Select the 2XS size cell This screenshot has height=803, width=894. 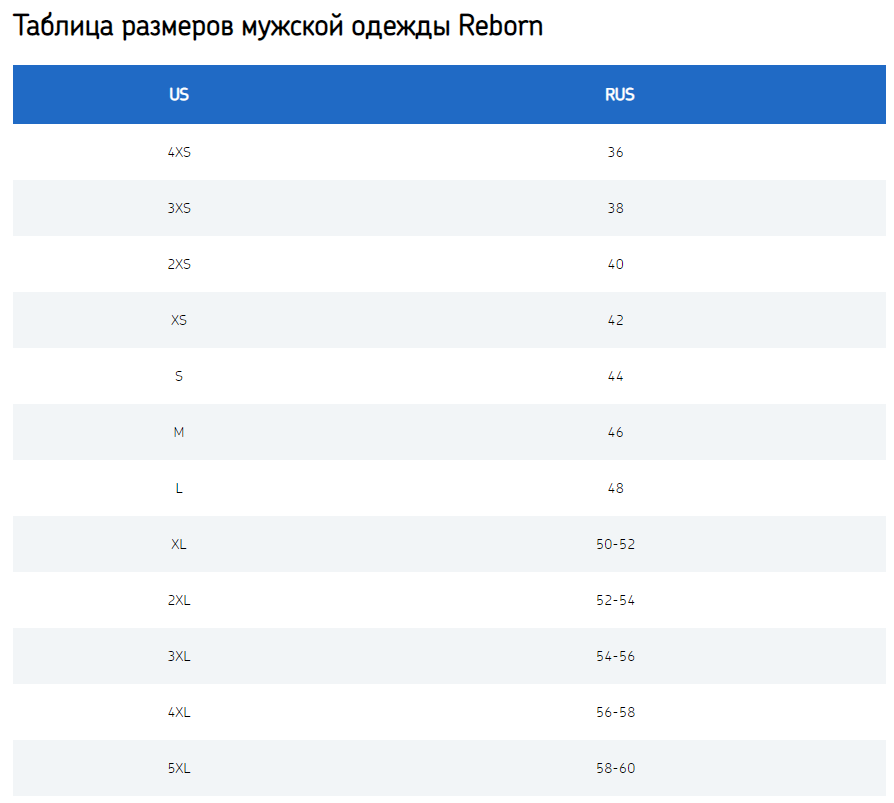pyautogui.click(x=179, y=265)
